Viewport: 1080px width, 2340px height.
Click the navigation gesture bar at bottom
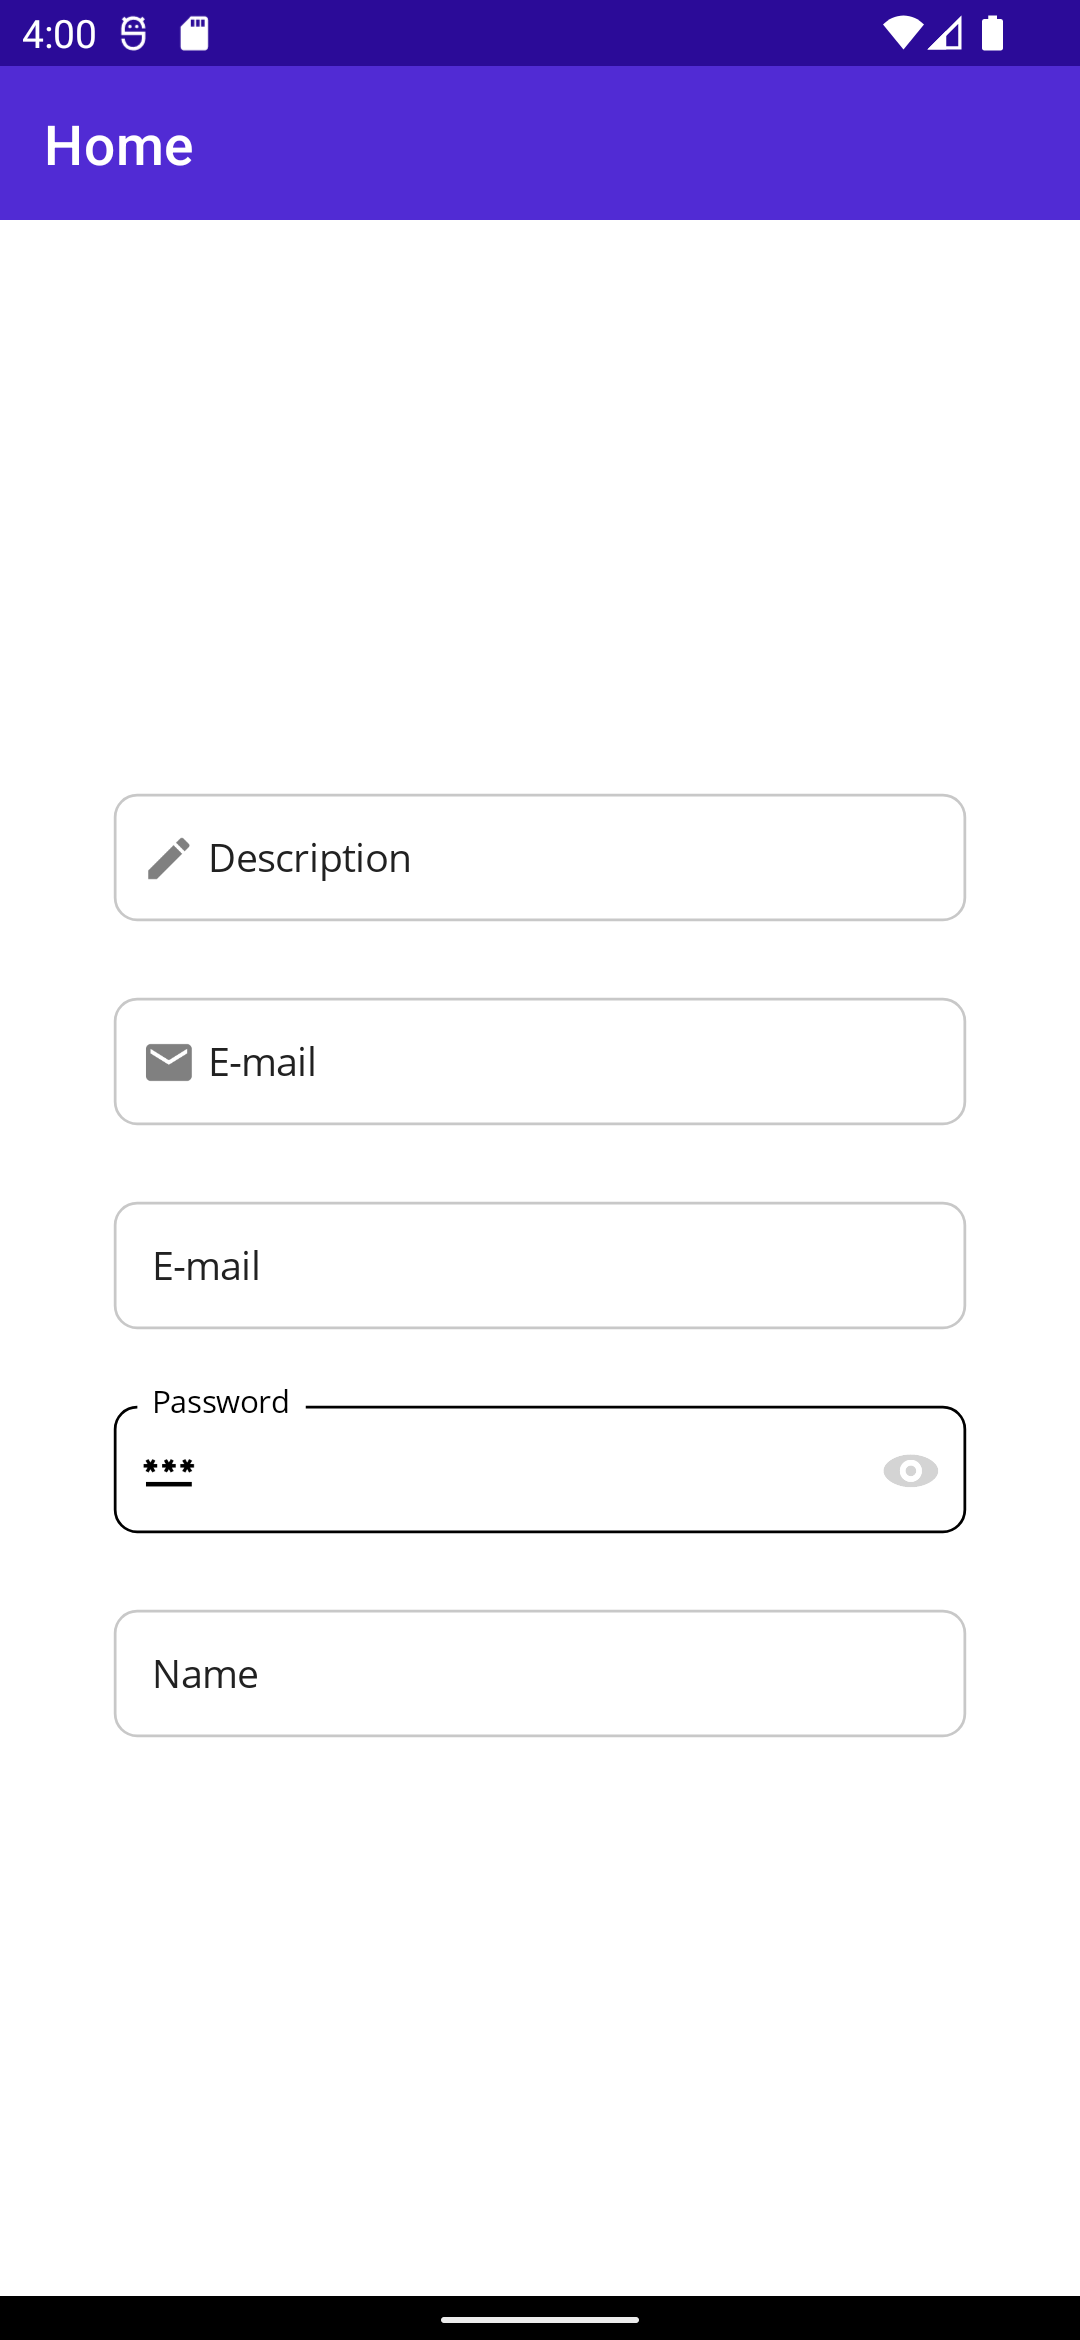pyautogui.click(x=540, y=2319)
